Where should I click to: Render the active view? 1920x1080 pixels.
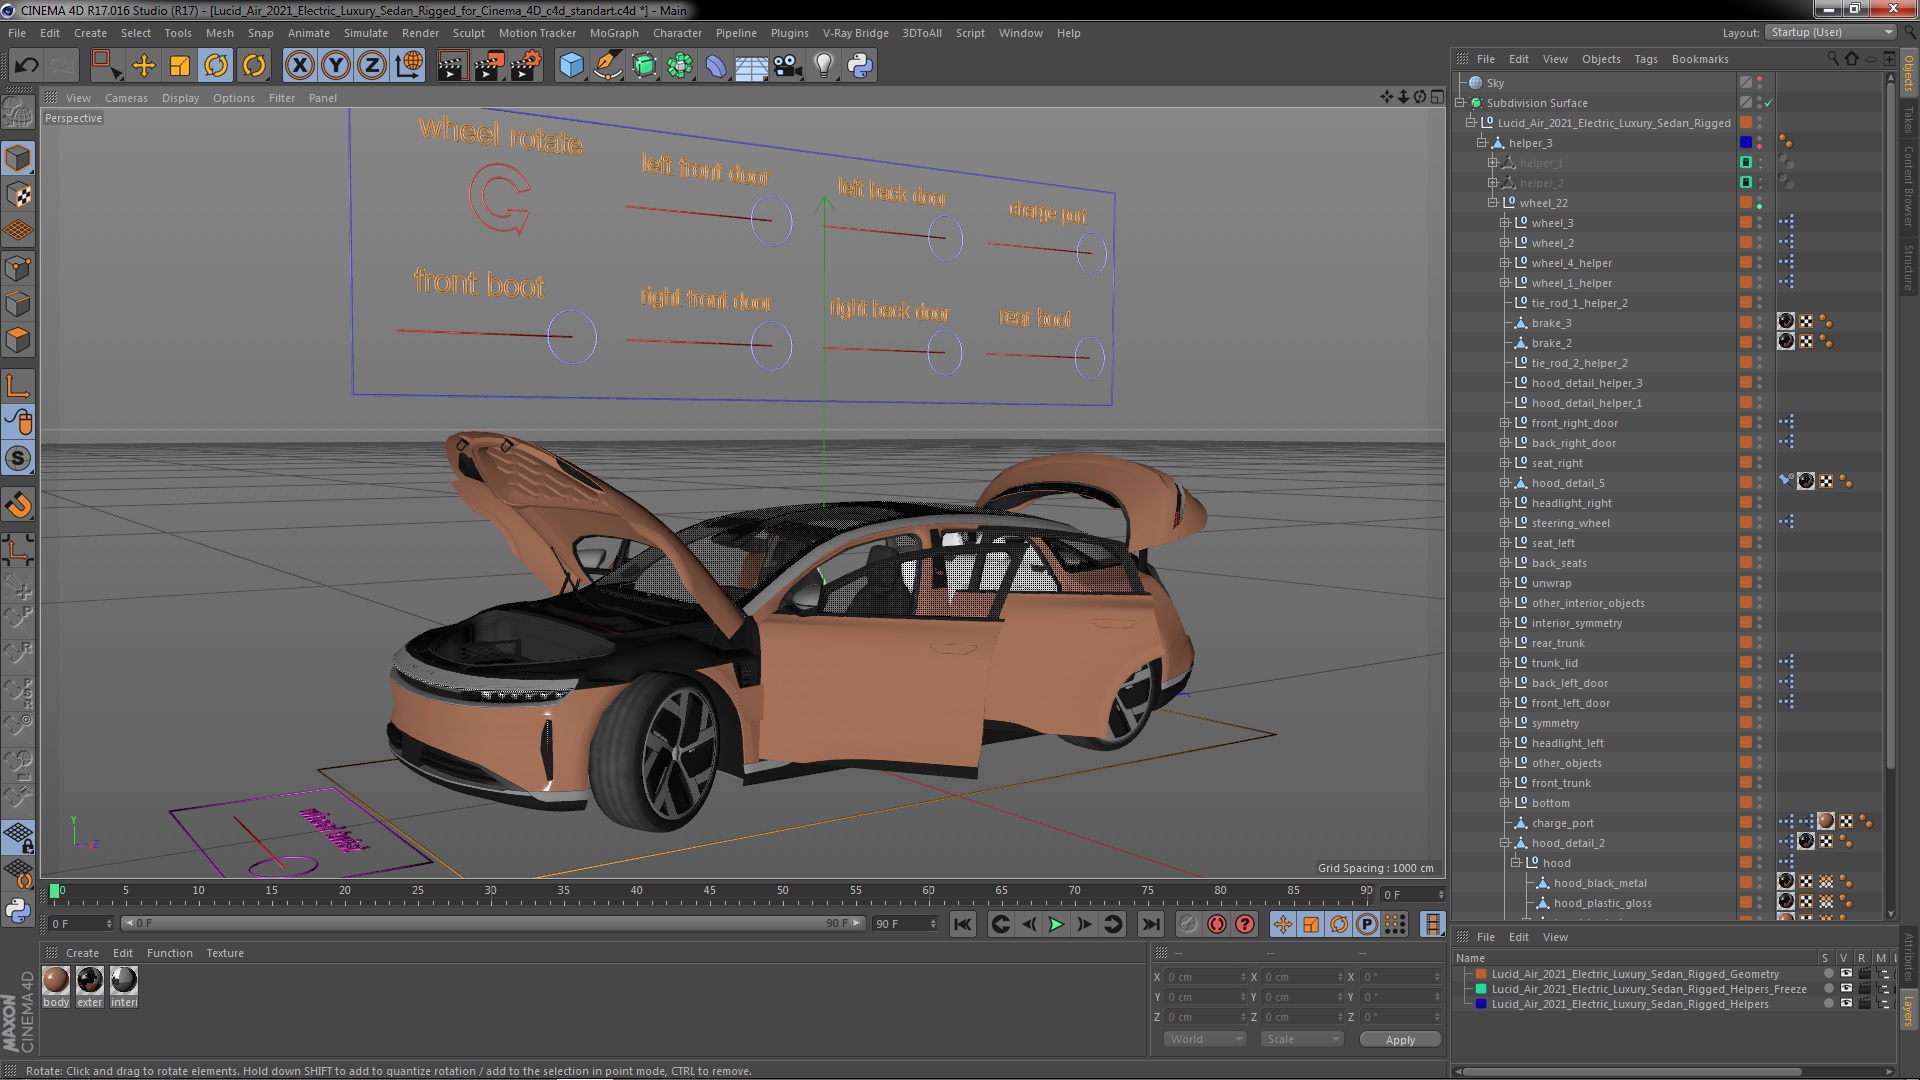(x=451, y=66)
